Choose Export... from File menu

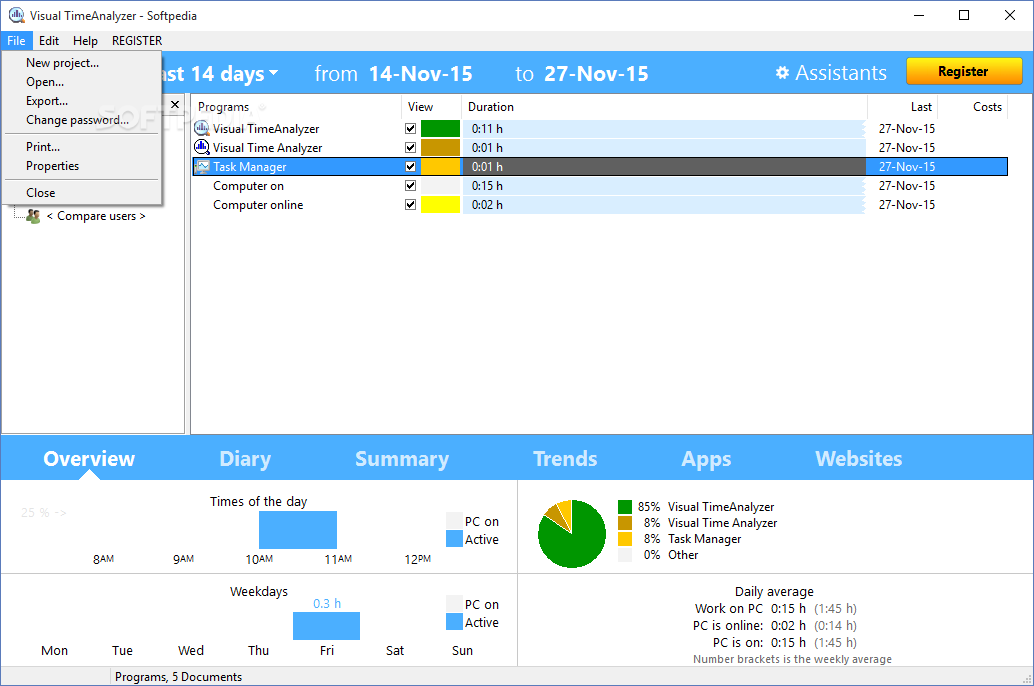pyautogui.click(x=82, y=101)
